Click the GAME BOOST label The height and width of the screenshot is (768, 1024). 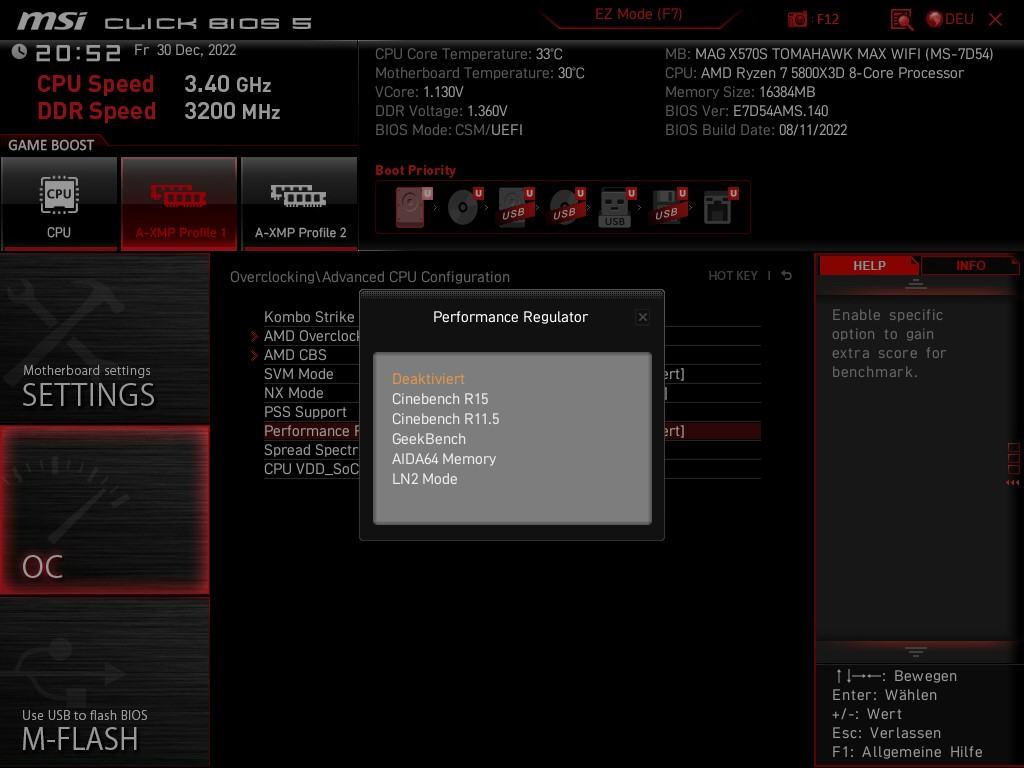coord(51,145)
